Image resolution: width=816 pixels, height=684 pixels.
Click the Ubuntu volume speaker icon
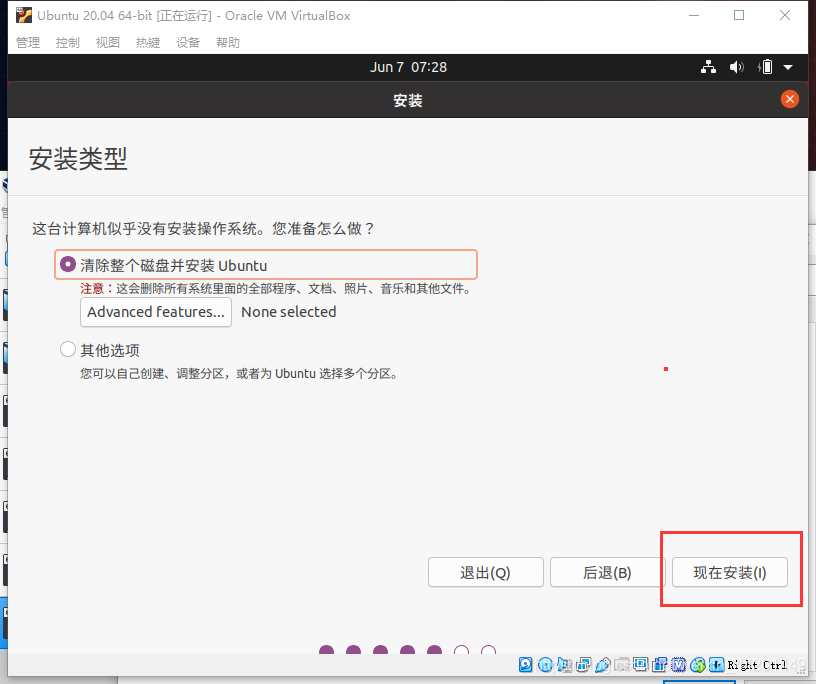click(x=736, y=67)
